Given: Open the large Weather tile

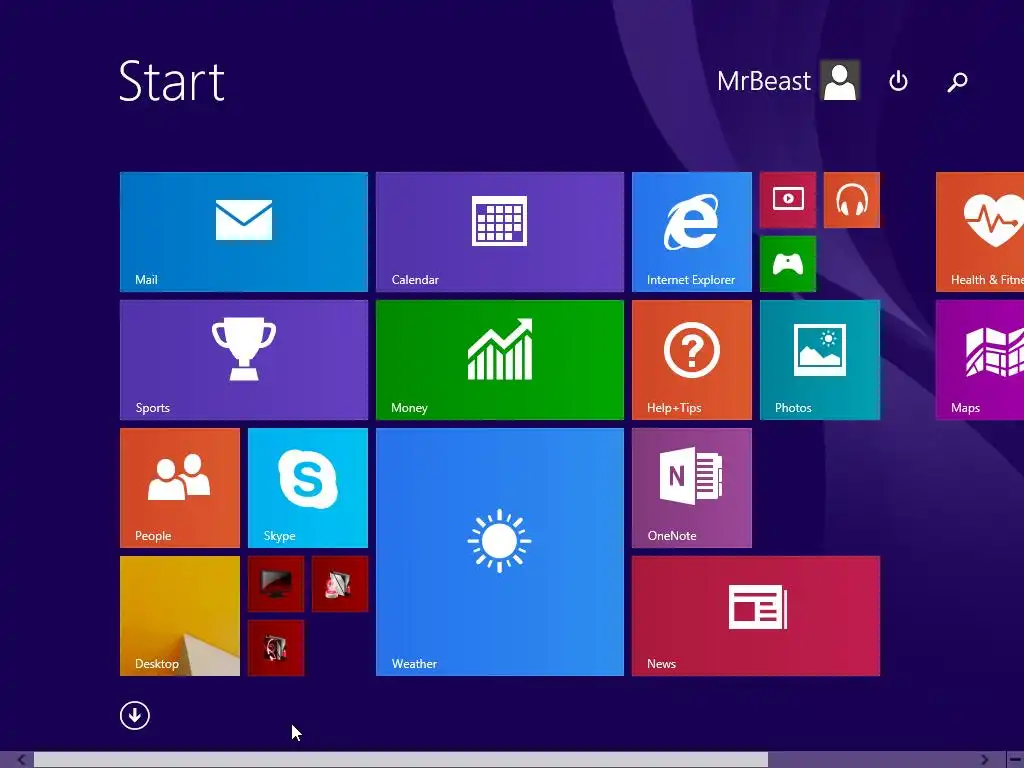Looking at the screenshot, I should pyautogui.click(x=500, y=552).
